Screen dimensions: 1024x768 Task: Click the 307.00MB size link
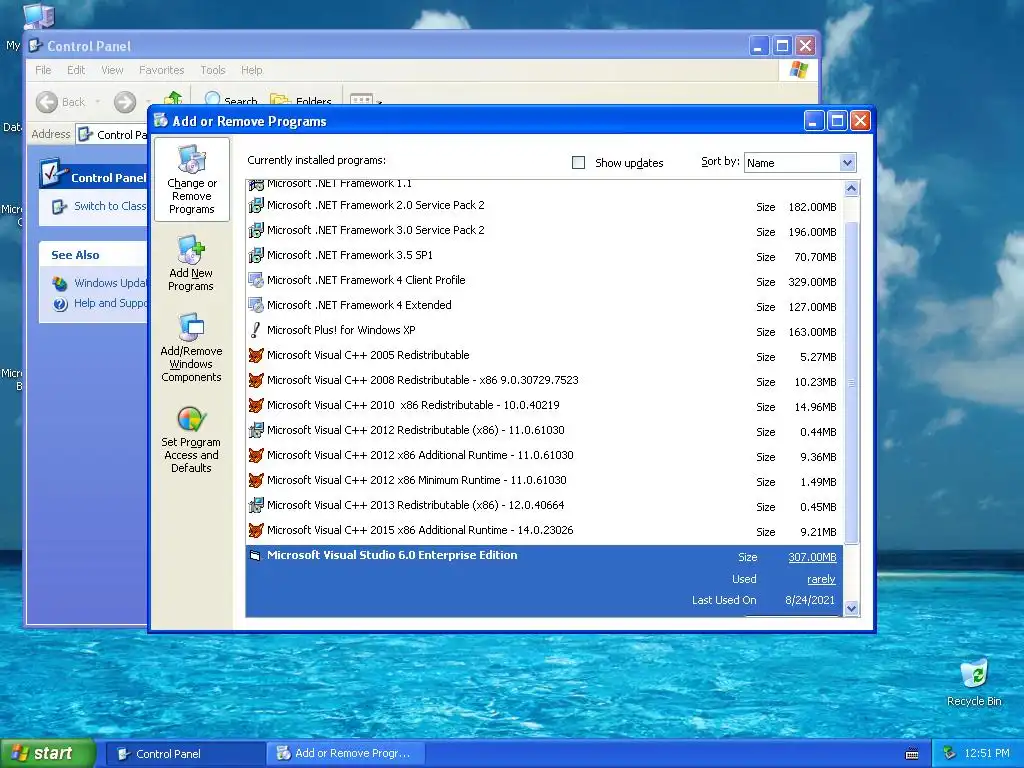[812, 557]
